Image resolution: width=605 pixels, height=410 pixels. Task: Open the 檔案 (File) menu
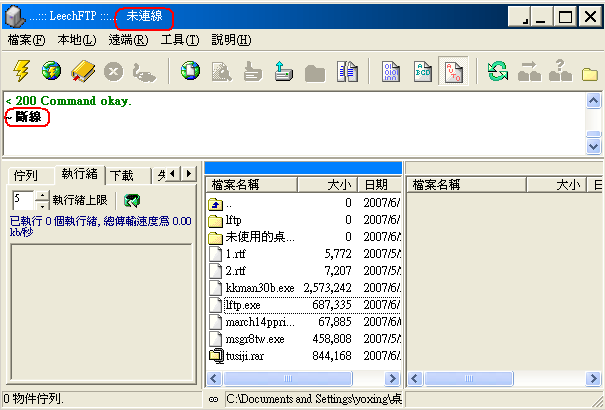click(26, 40)
